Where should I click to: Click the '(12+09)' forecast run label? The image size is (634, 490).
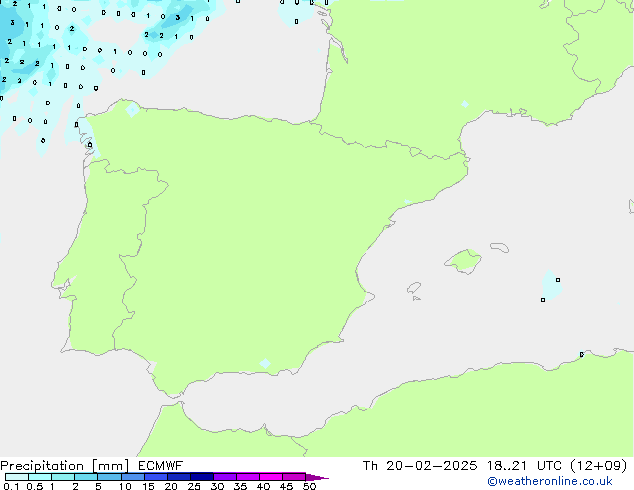point(599,466)
